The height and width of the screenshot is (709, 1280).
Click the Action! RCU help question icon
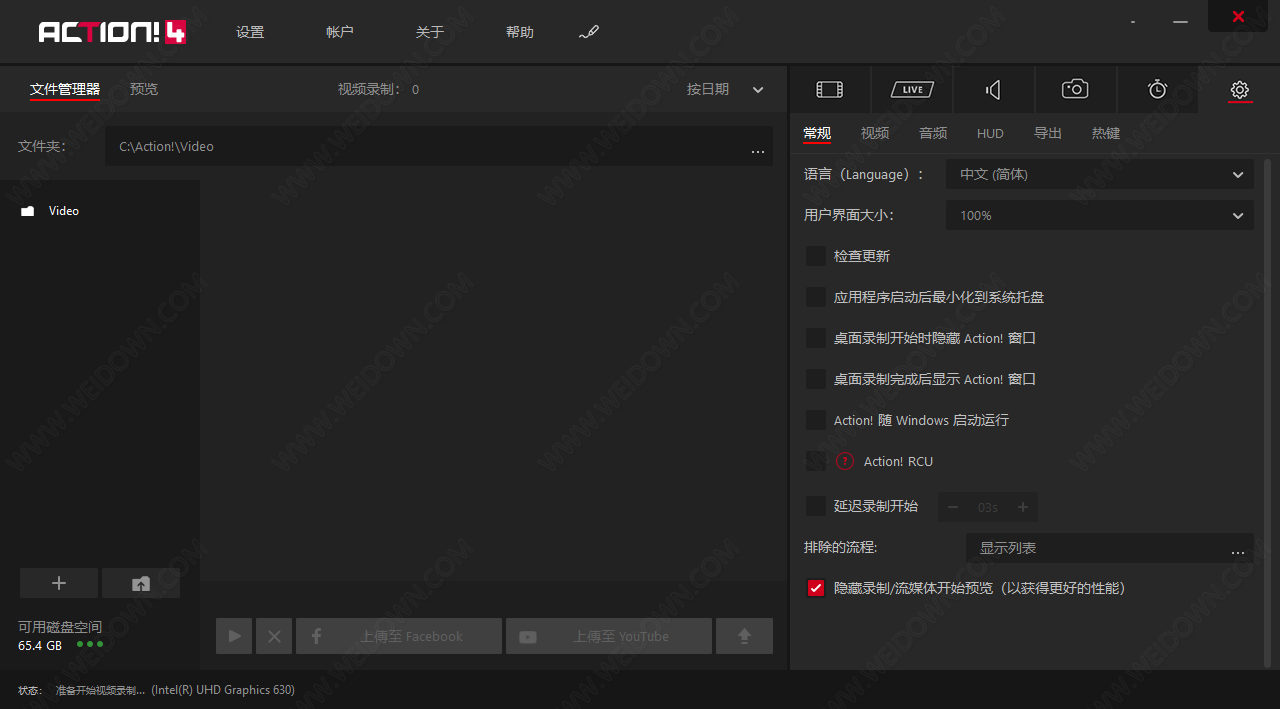tap(845, 461)
